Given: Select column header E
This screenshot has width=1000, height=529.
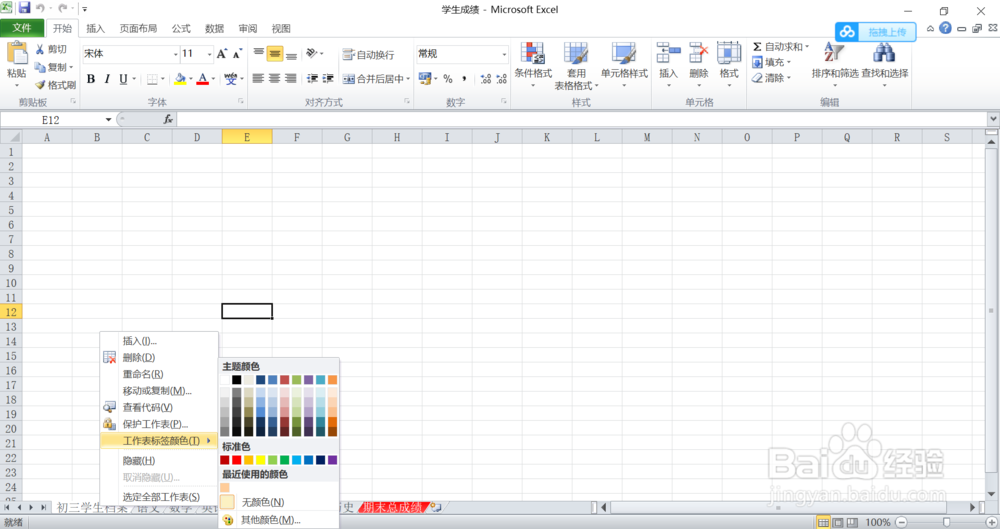Looking at the screenshot, I should [247, 137].
